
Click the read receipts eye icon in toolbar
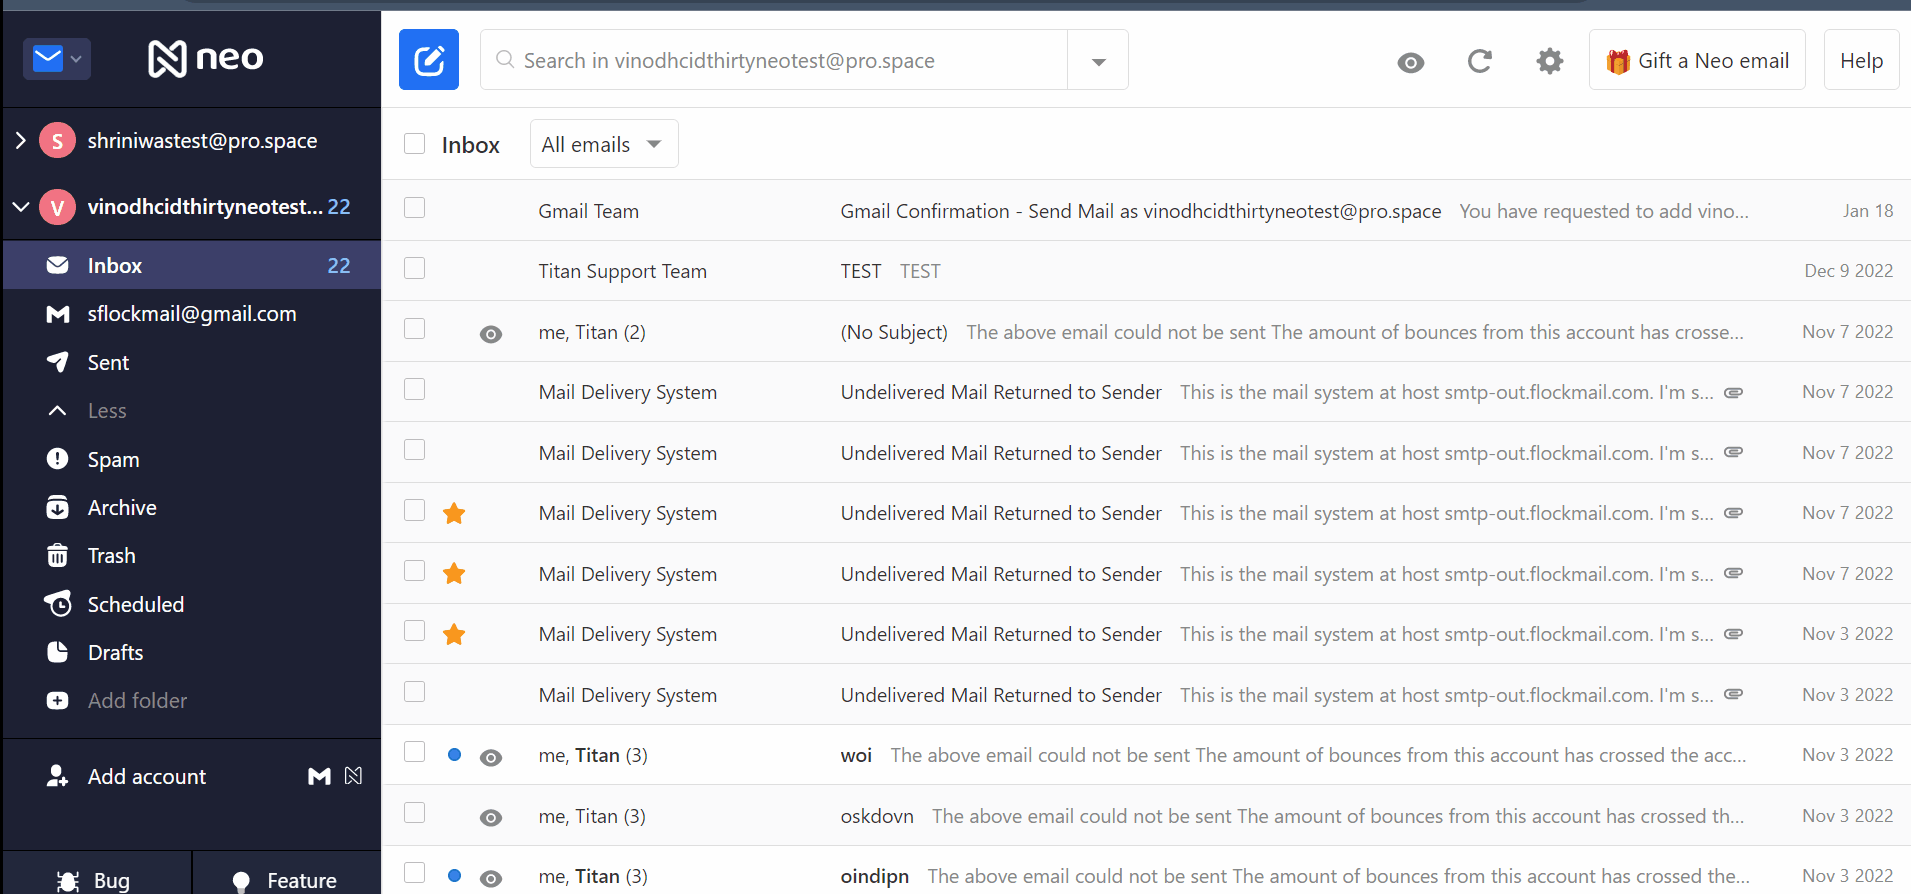1410,62
